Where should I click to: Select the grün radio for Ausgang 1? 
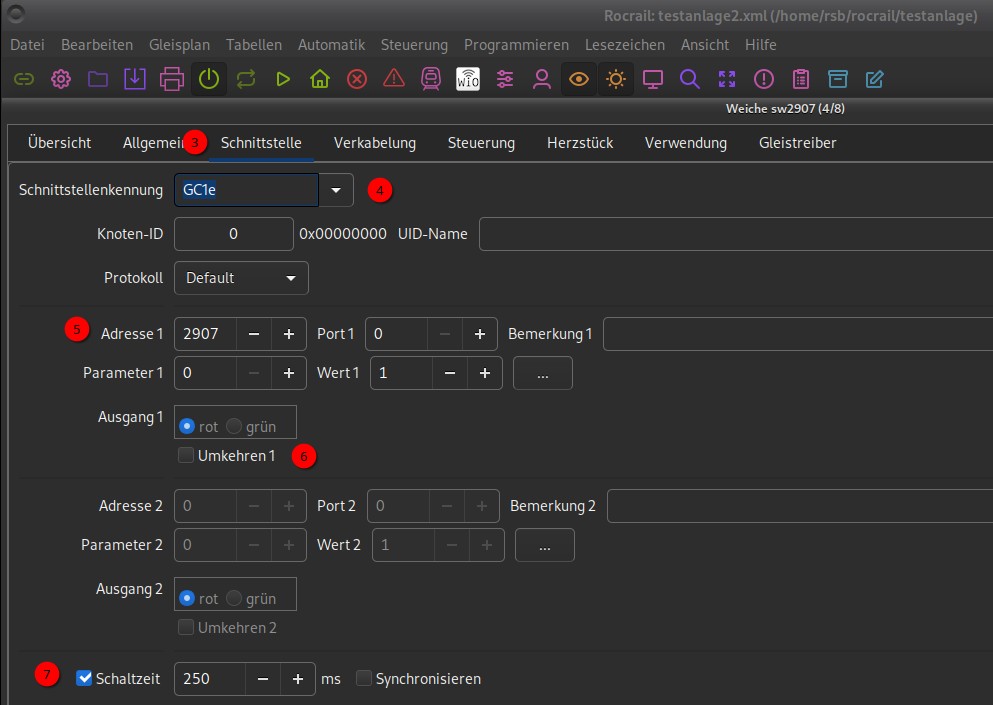pos(235,427)
